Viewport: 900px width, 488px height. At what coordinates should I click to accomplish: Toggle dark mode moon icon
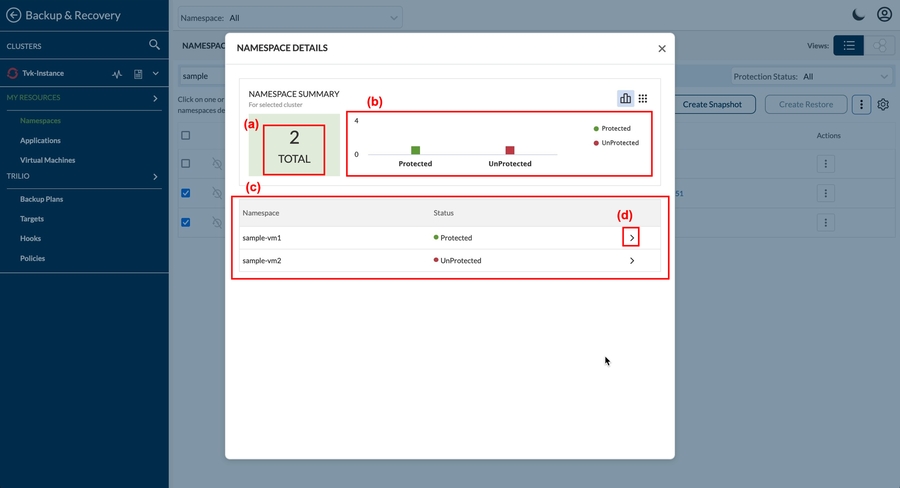tap(858, 15)
